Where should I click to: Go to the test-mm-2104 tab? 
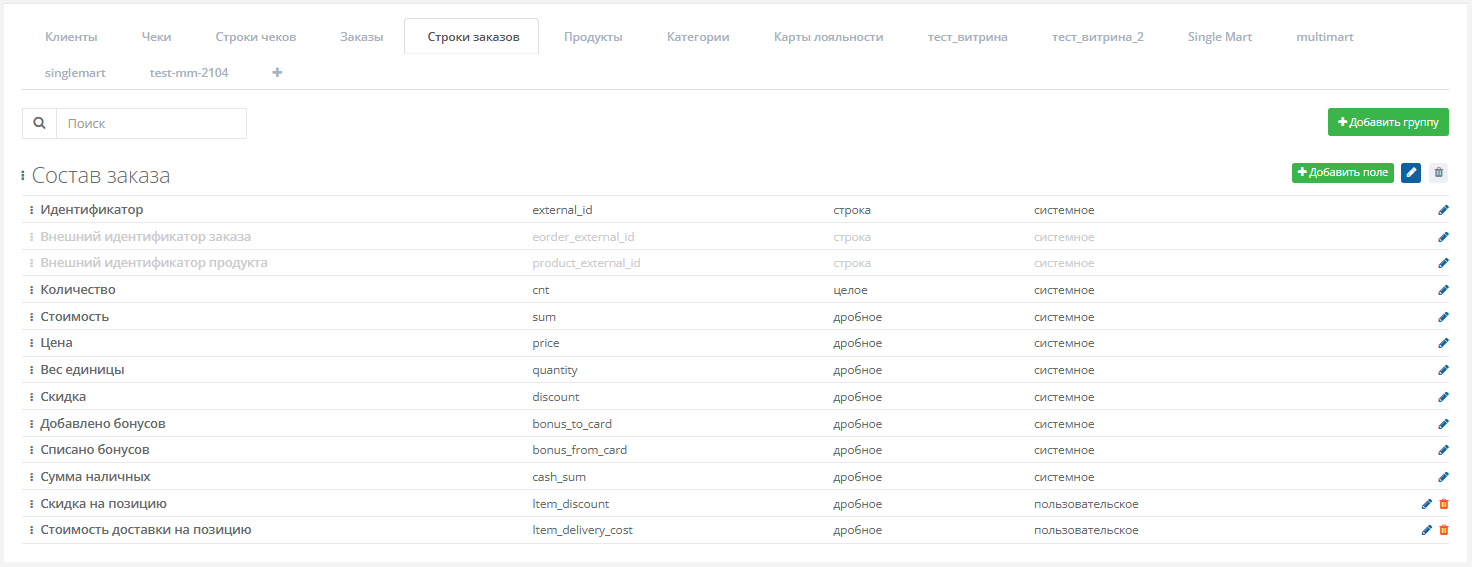click(x=189, y=73)
